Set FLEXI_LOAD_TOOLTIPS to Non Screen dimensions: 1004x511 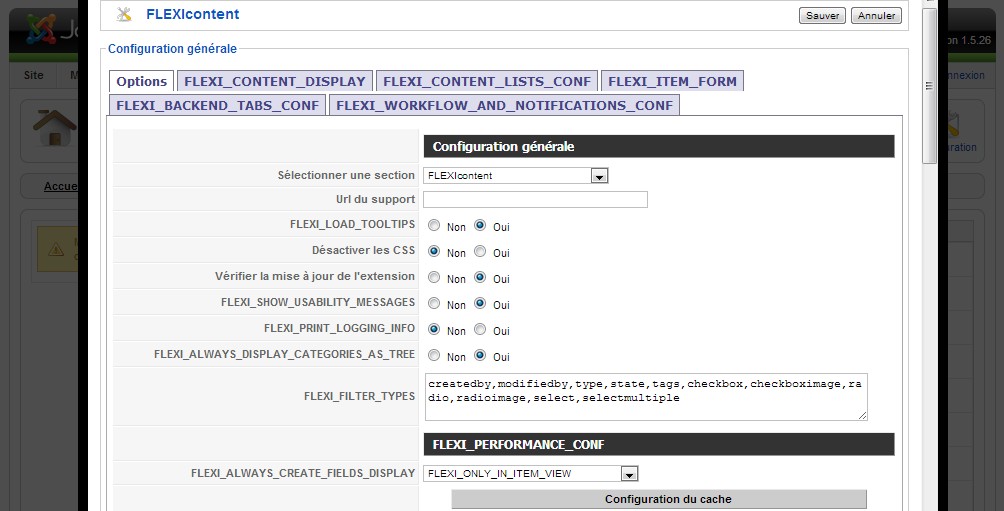(x=434, y=225)
